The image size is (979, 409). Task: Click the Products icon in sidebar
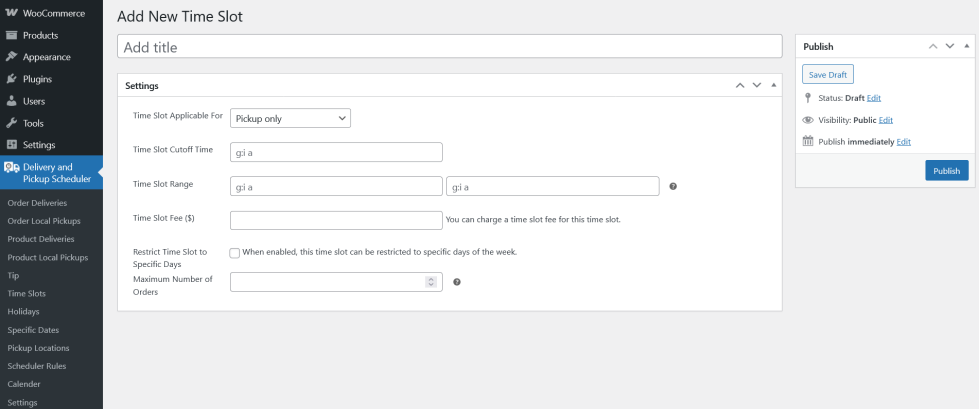11,35
